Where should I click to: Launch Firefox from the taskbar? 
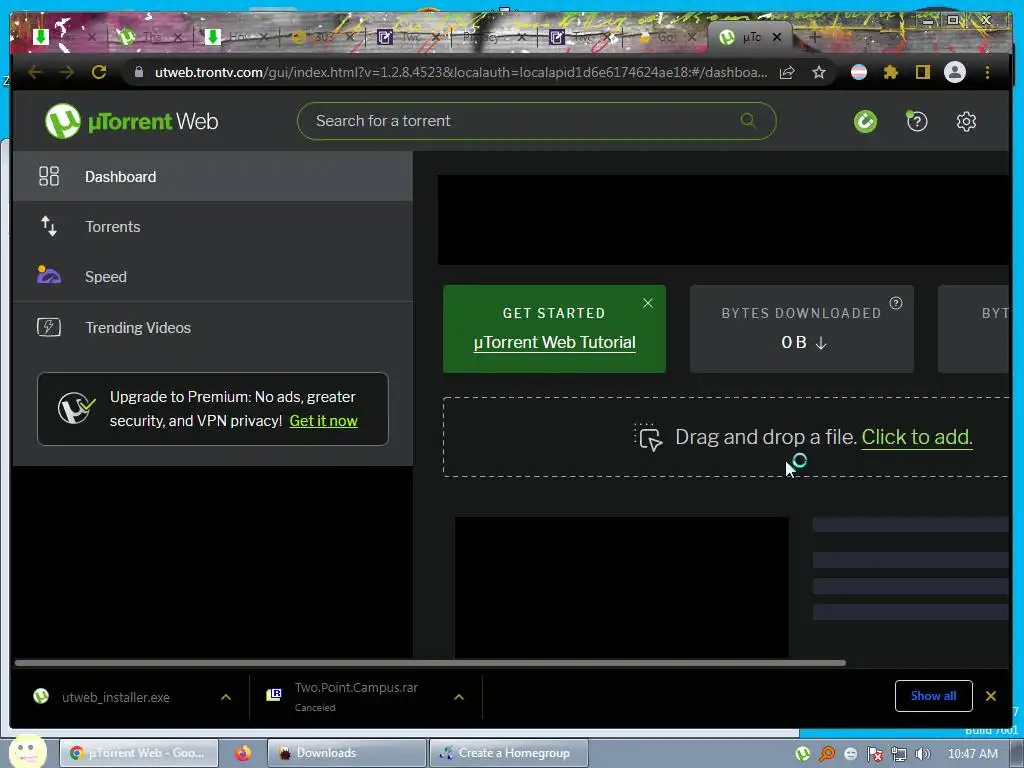pos(243,753)
